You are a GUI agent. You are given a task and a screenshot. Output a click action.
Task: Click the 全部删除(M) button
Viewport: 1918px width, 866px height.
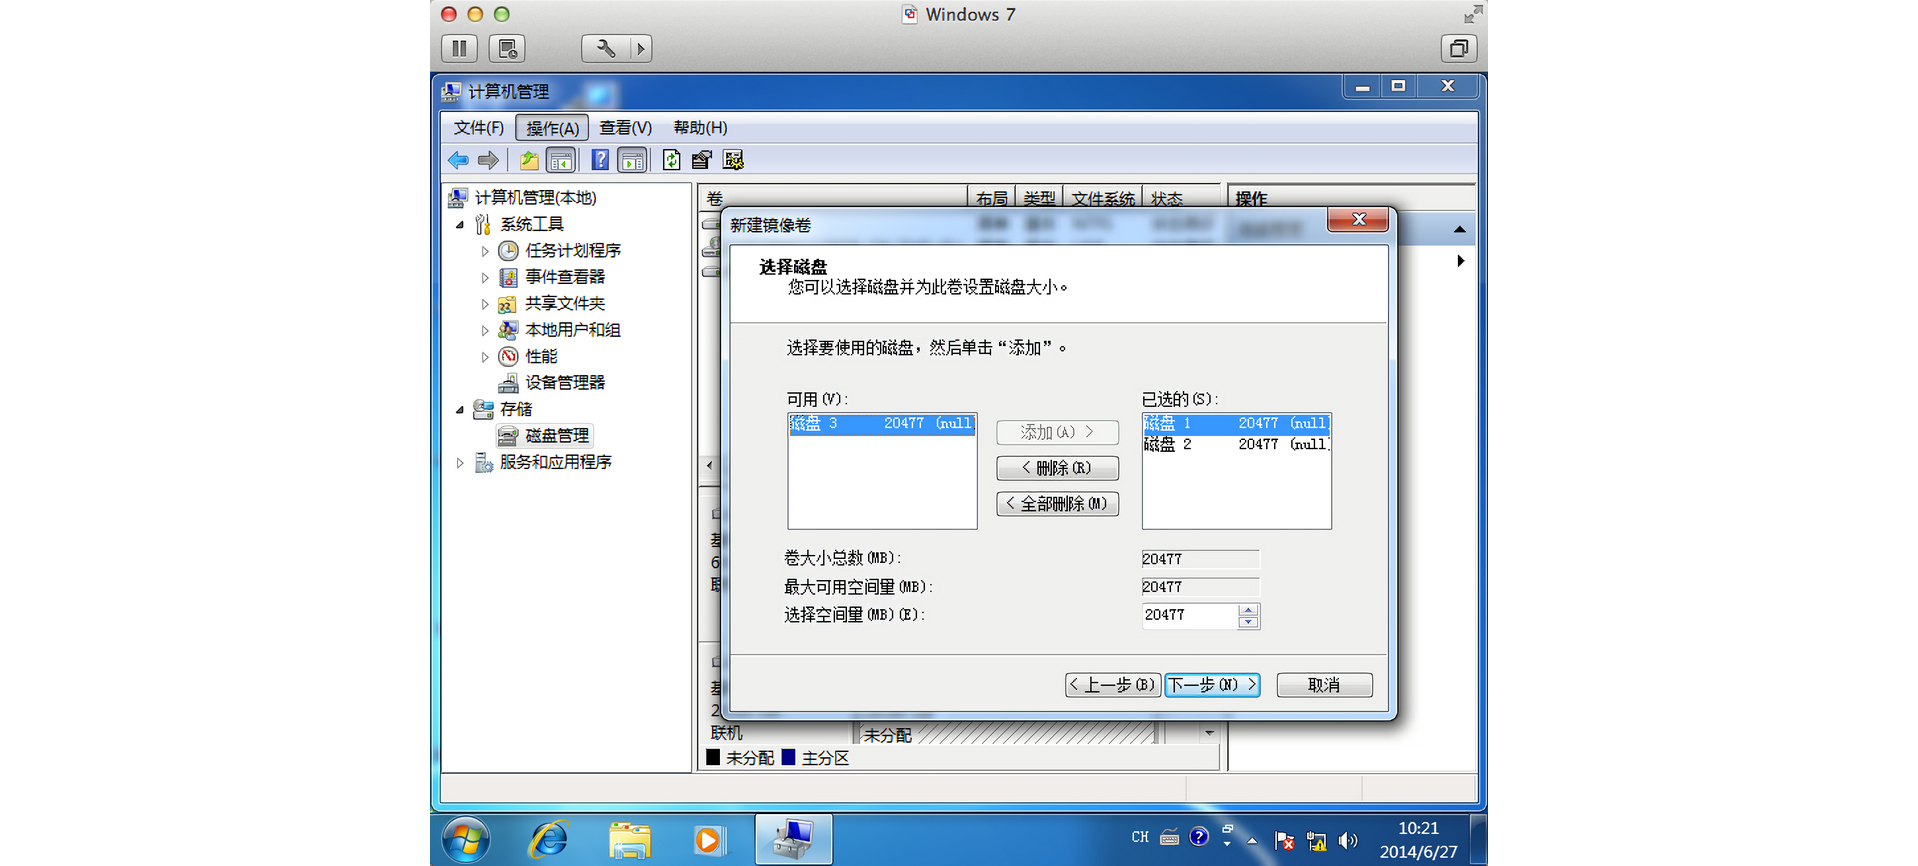click(x=1057, y=504)
